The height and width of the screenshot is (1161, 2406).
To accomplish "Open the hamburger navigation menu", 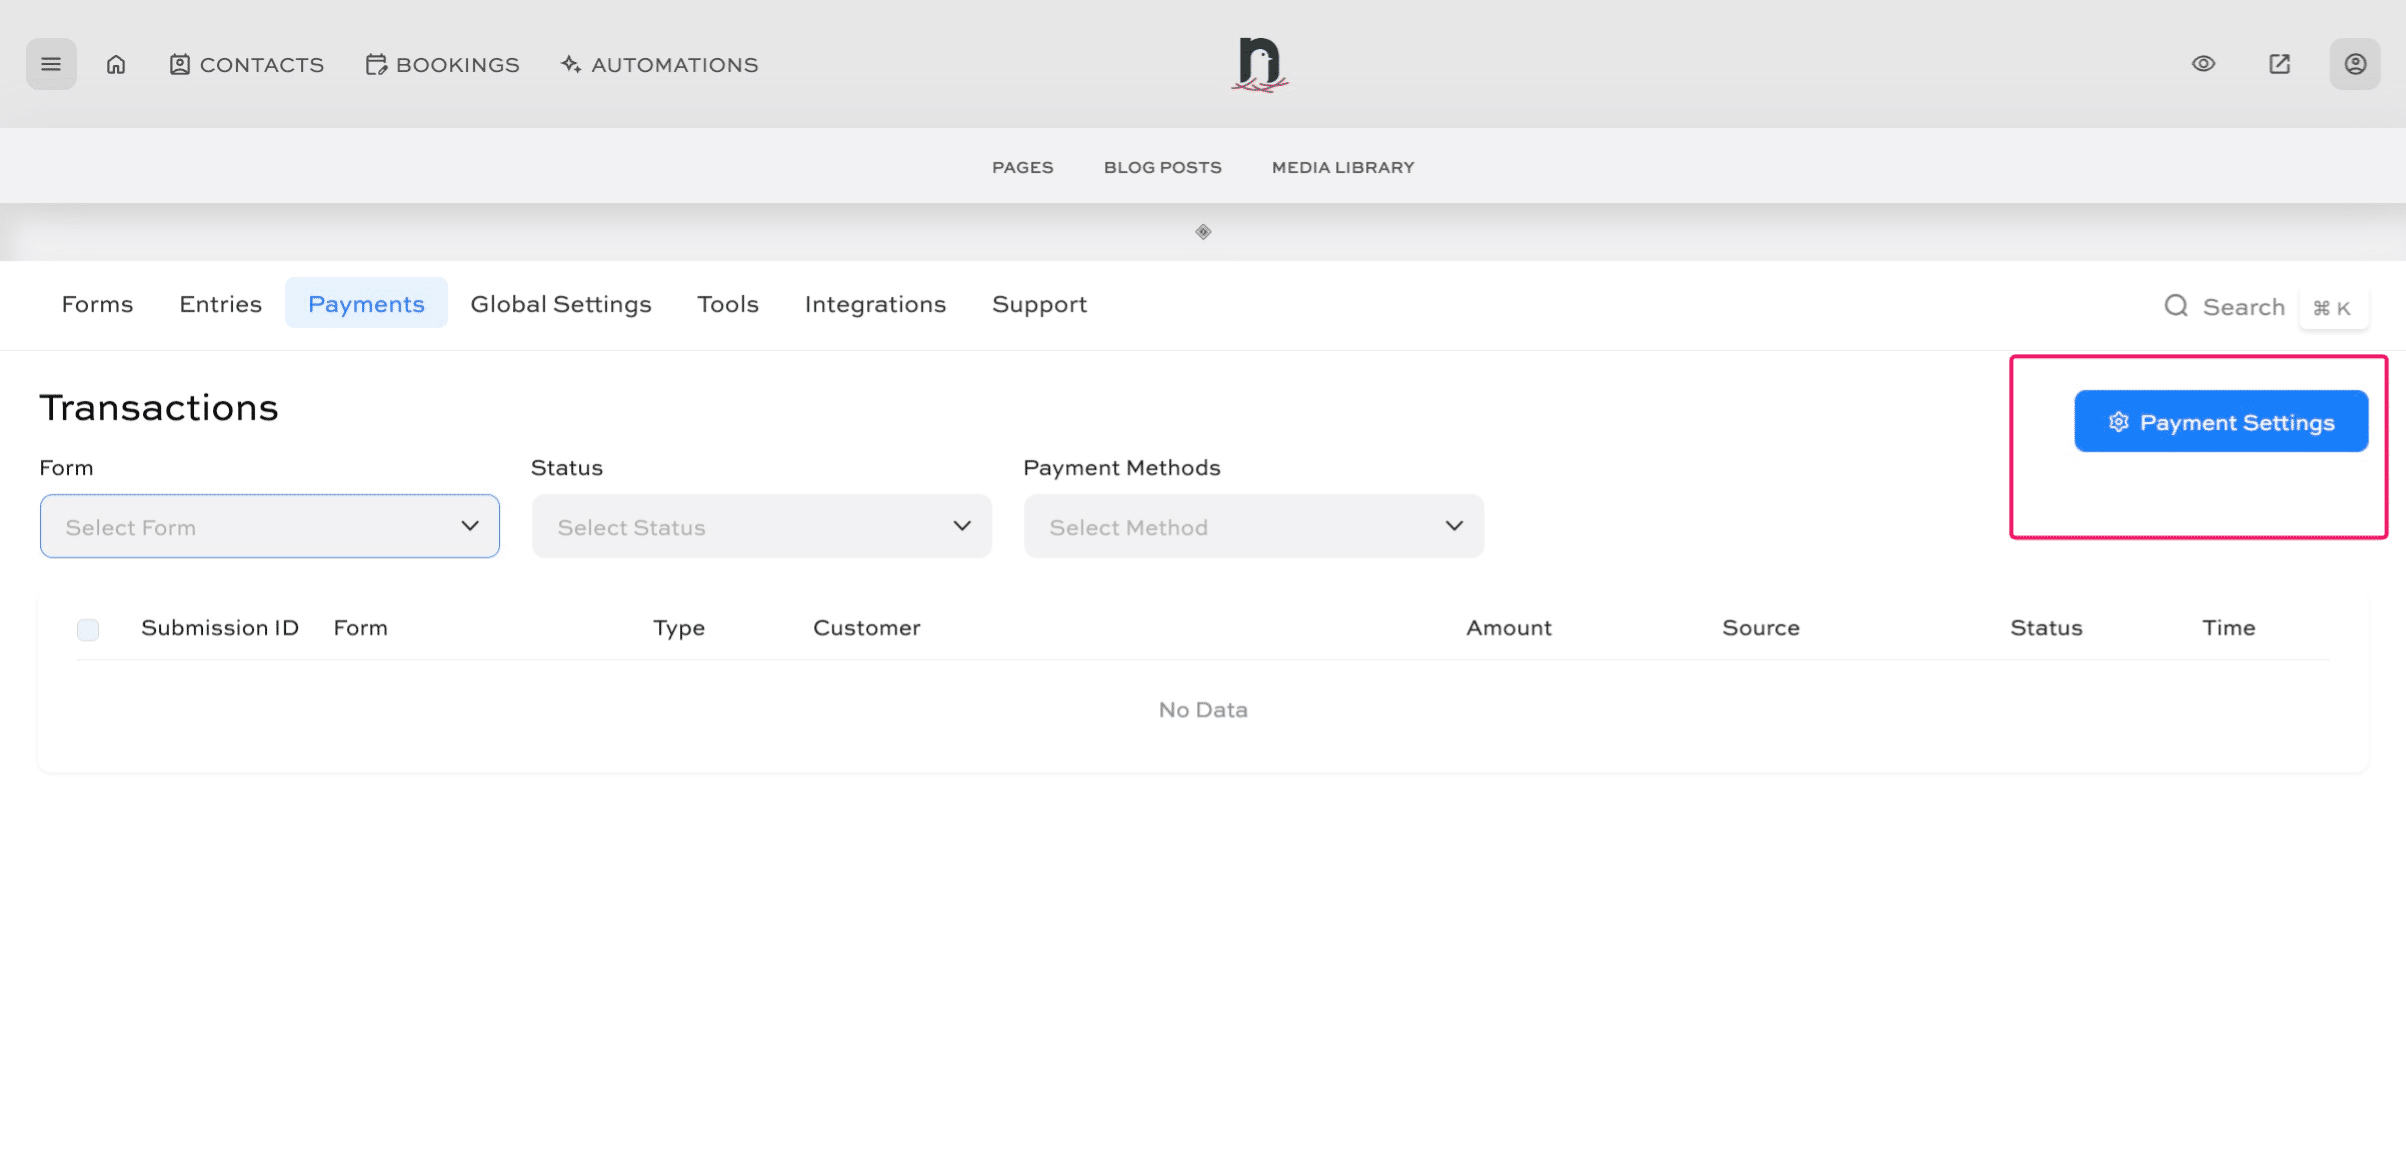I will click(50, 63).
